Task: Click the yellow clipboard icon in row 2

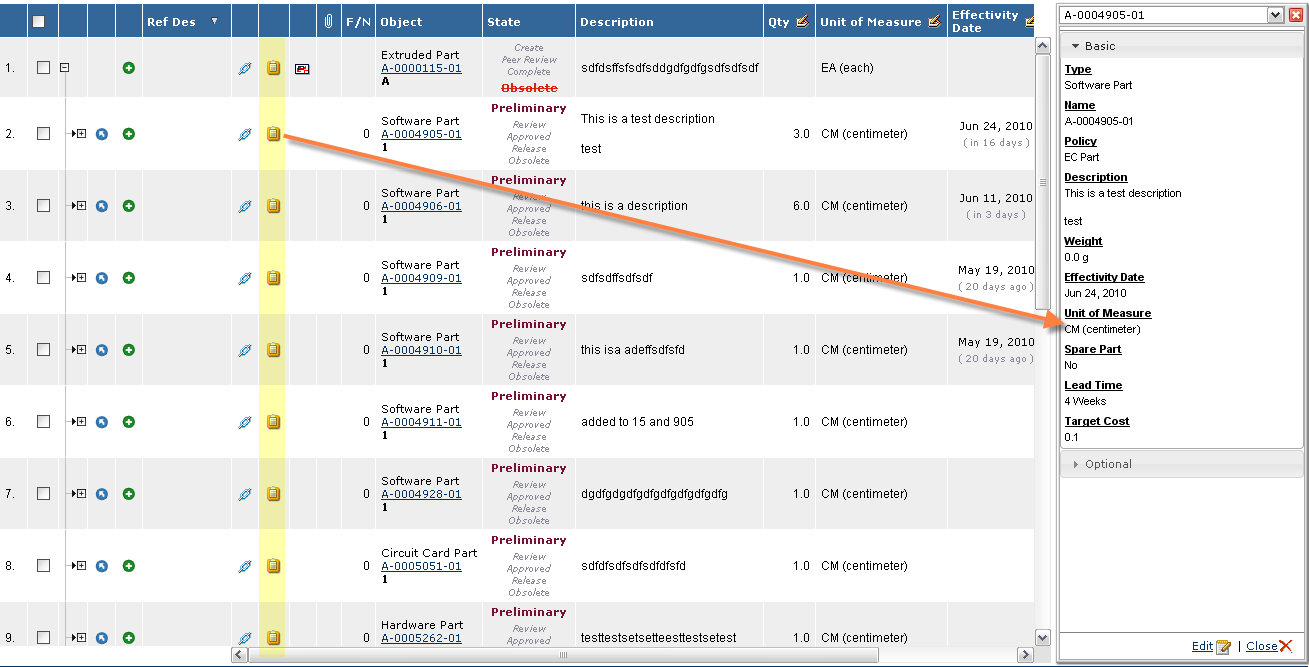Action: [273, 134]
